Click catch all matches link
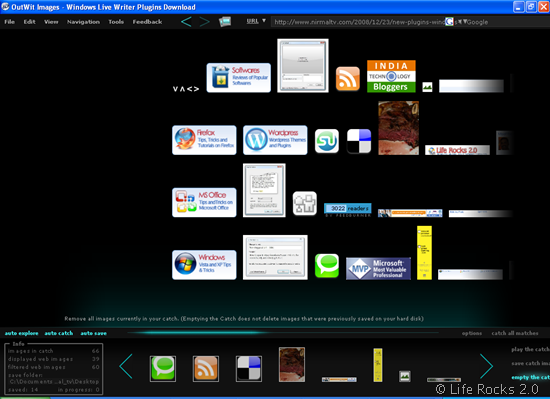The height and width of the screenshot is (399, 550). pyautogui.click(x=515, y=333)
